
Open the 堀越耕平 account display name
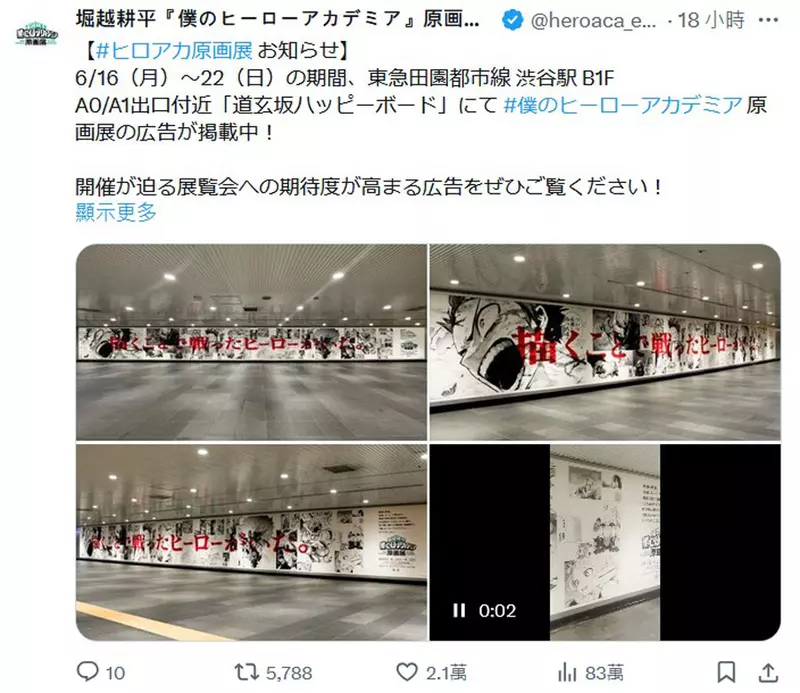(x=278, y=19)
